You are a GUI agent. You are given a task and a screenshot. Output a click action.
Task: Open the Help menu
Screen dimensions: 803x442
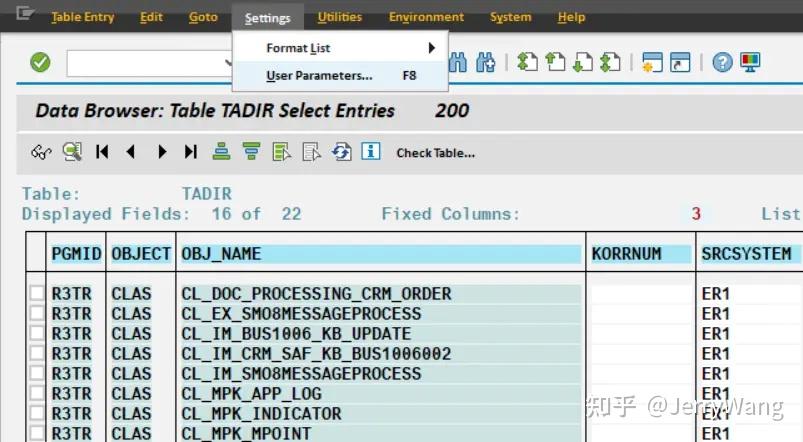pos(571,17)
